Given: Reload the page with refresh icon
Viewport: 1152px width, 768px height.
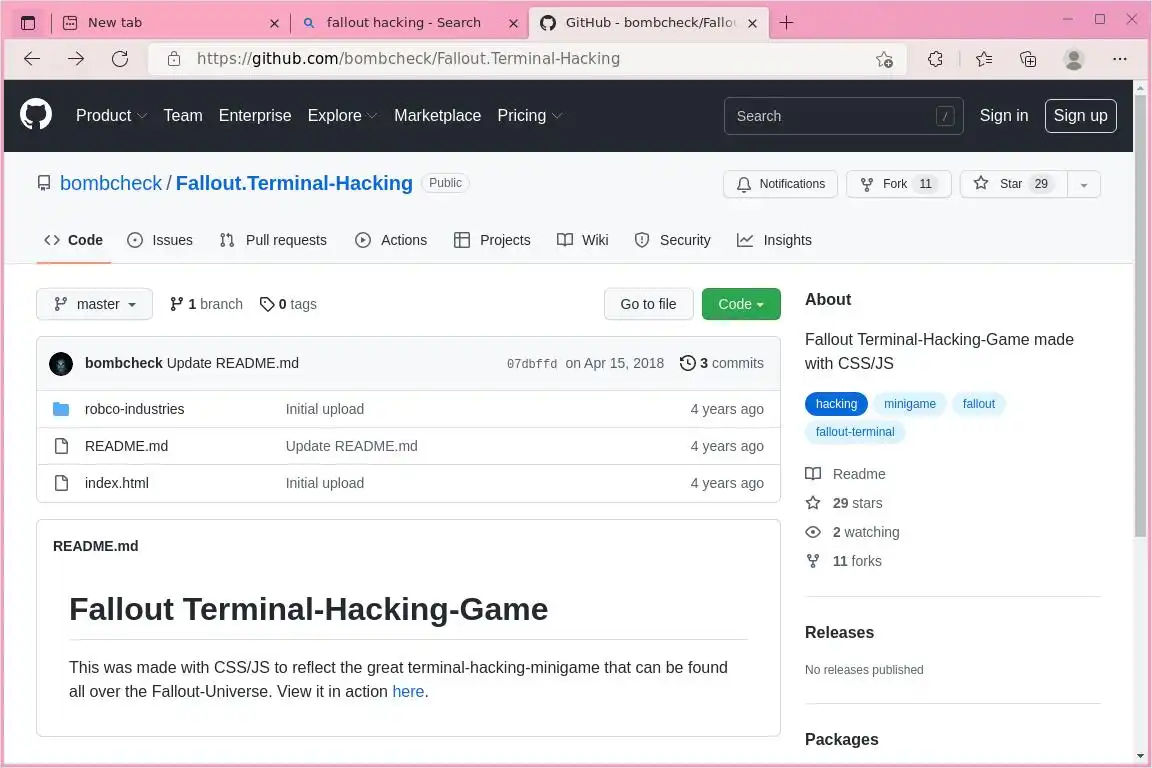Looking at the screenshot, I should coord(120,59).
